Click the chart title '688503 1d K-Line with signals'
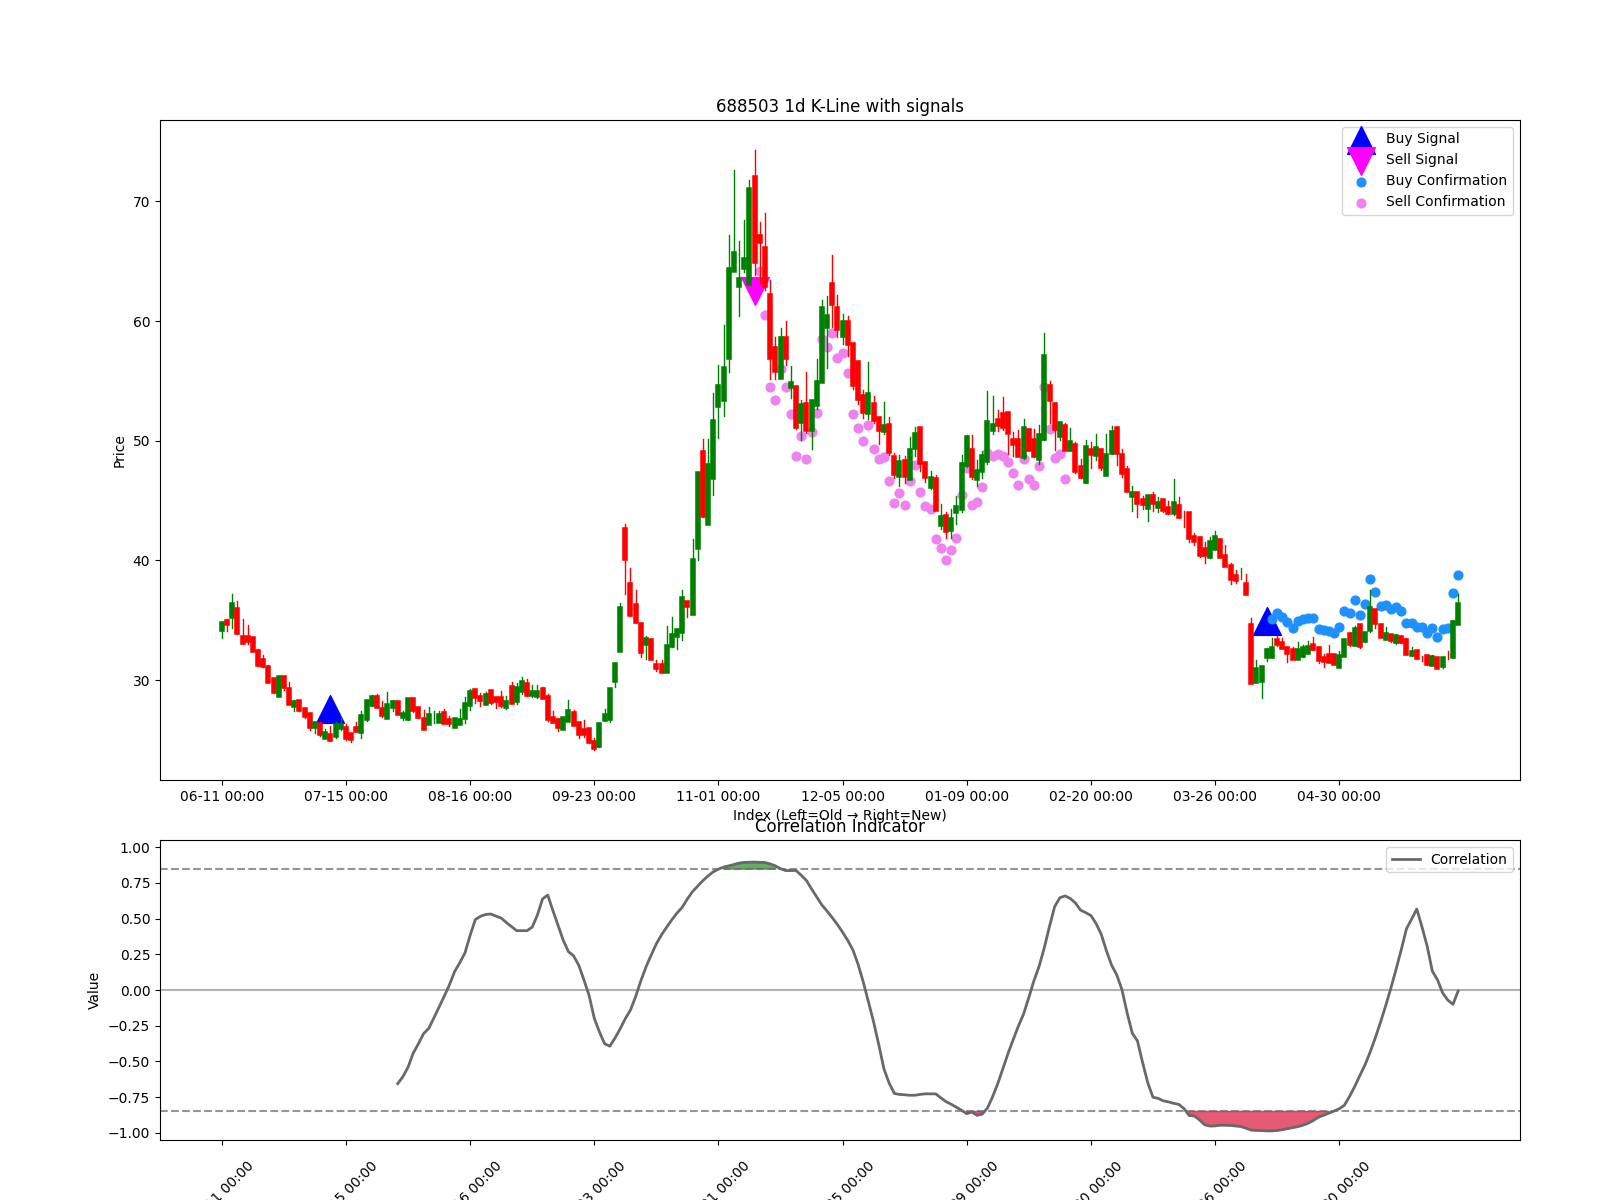The image size is (1600, 1200). (840, 106)
